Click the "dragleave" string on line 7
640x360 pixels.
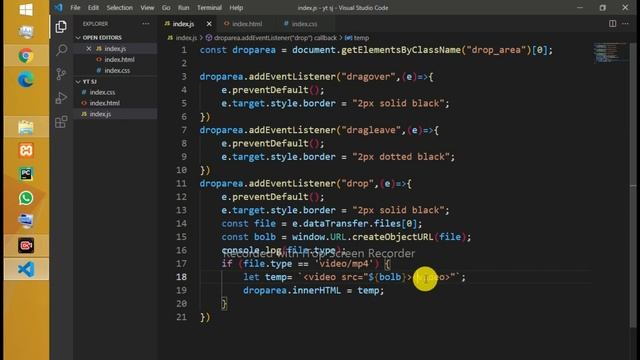click(371, 130)
